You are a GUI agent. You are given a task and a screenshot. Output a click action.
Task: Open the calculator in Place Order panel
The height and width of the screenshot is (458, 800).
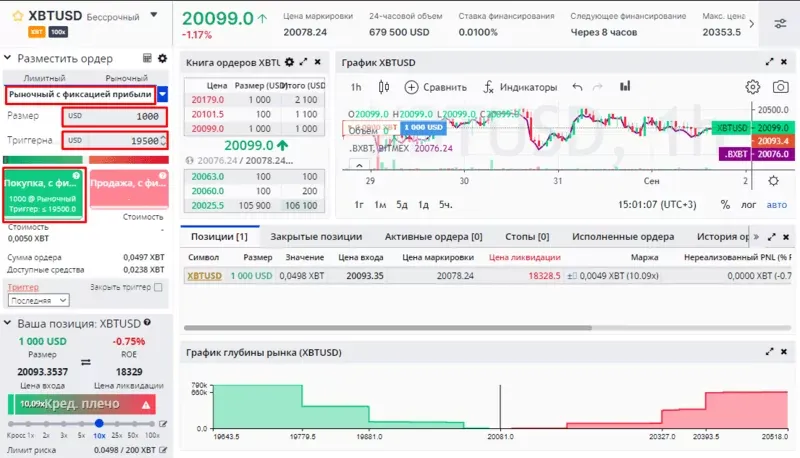tap(147, 58)
